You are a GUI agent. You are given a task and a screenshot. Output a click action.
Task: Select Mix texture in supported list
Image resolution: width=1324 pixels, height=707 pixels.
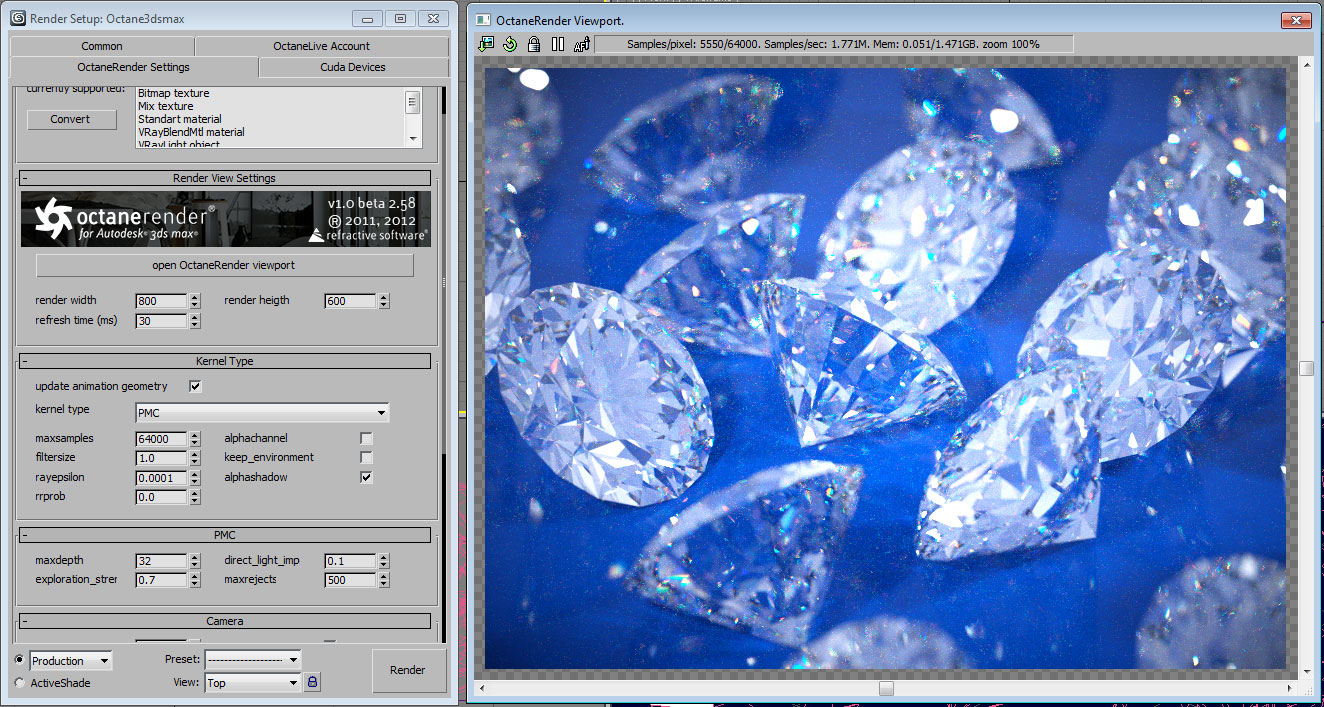click(x=166, y=106)
